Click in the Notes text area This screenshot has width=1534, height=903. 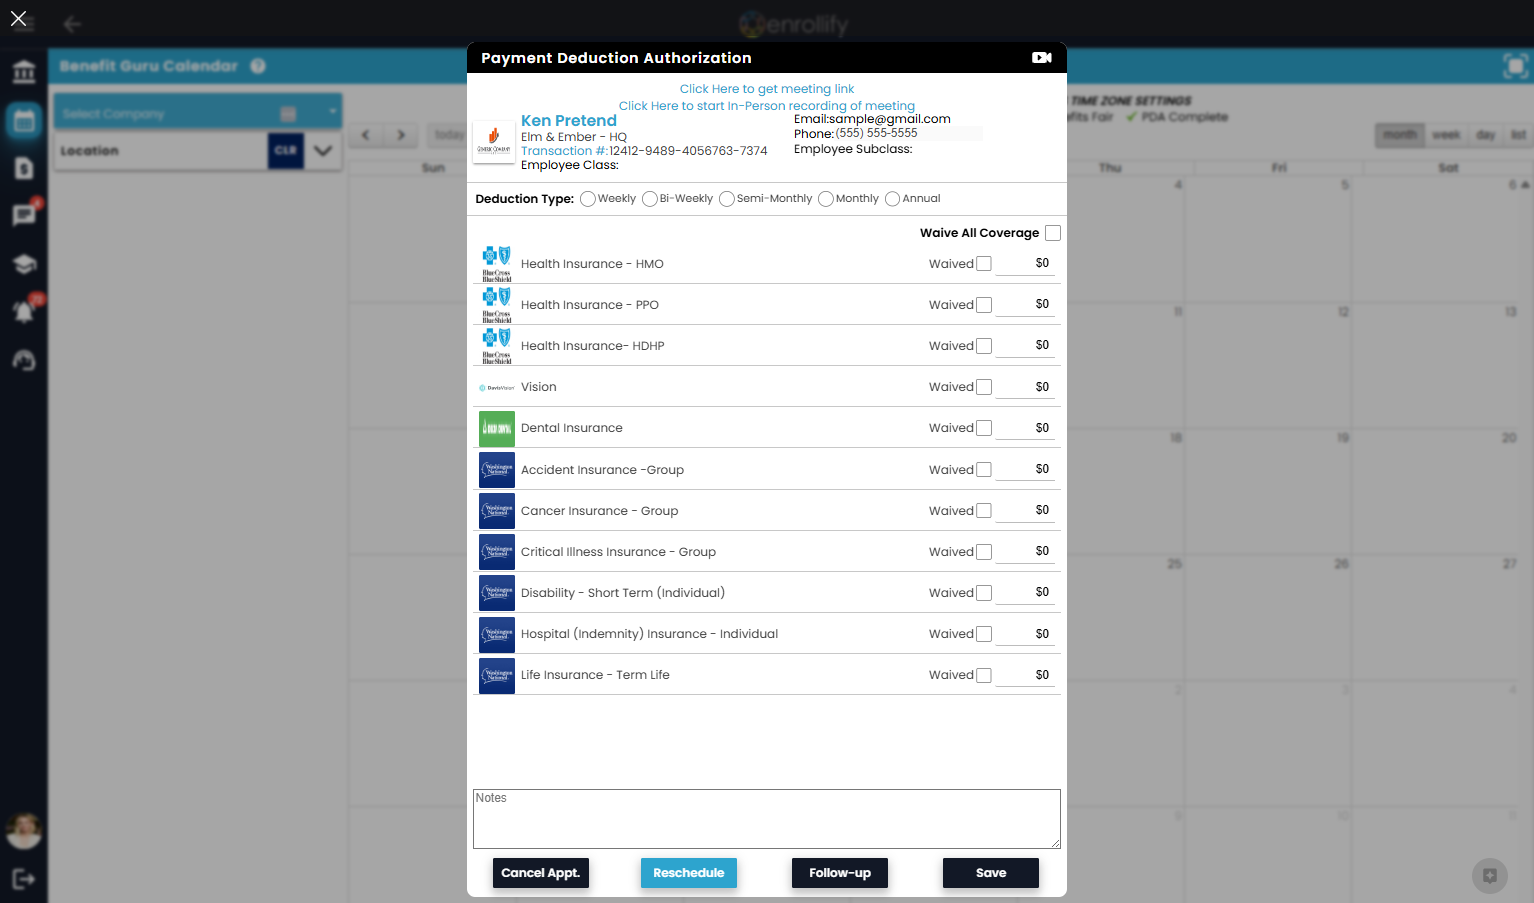pyautogui.click(x=767, y=819)
